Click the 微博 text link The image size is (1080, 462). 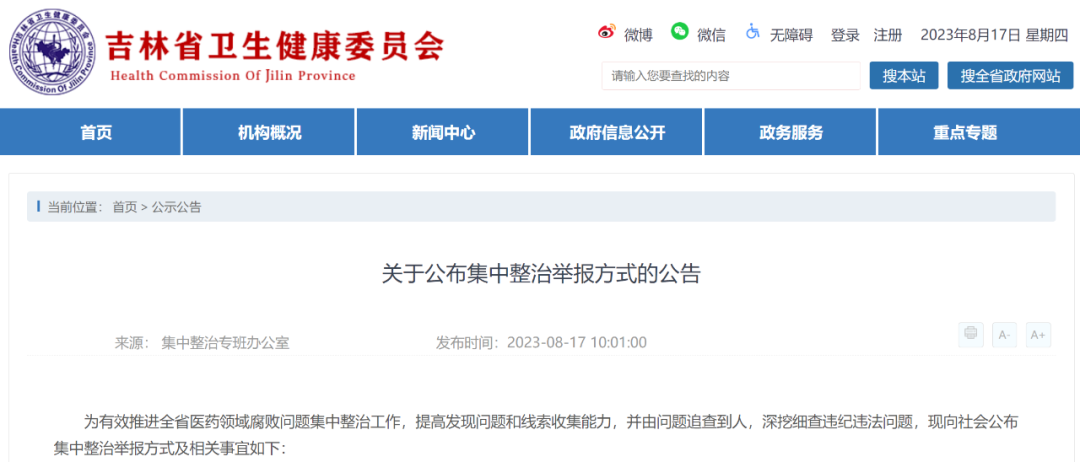click(x=638, y=35)
